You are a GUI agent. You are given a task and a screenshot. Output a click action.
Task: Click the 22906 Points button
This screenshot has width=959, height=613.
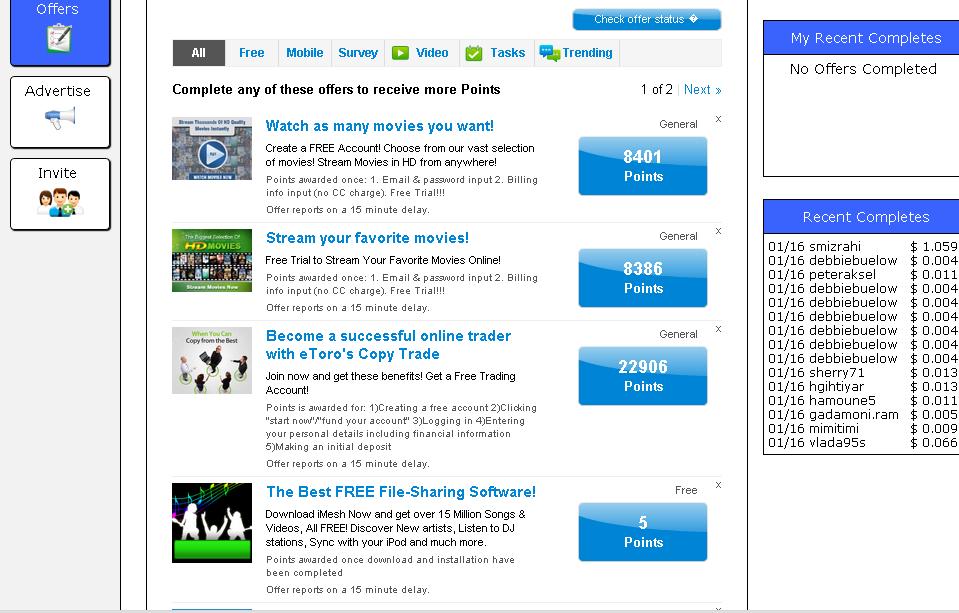tap(643, 376)
